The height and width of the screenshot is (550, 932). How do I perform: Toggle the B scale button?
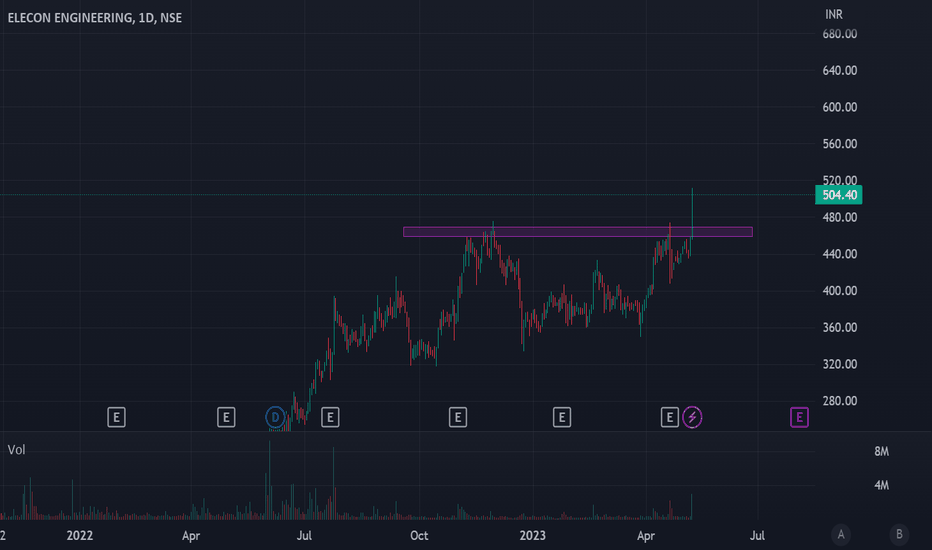click(899, 535)
